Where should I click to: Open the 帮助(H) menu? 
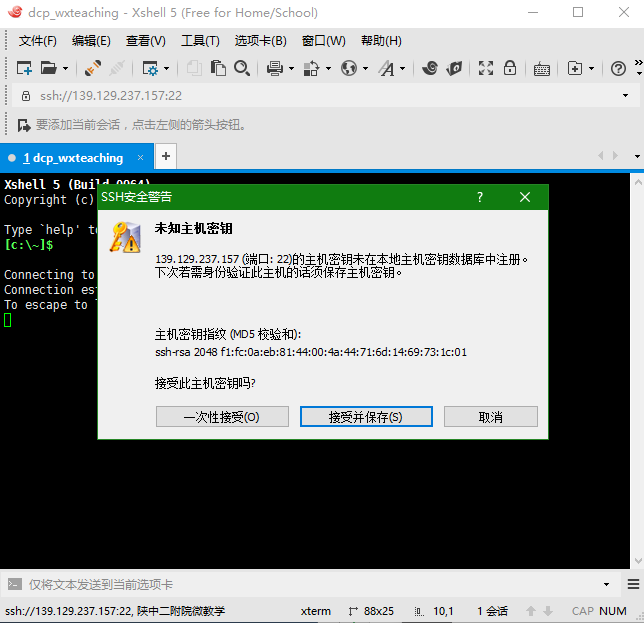(381, 41)
